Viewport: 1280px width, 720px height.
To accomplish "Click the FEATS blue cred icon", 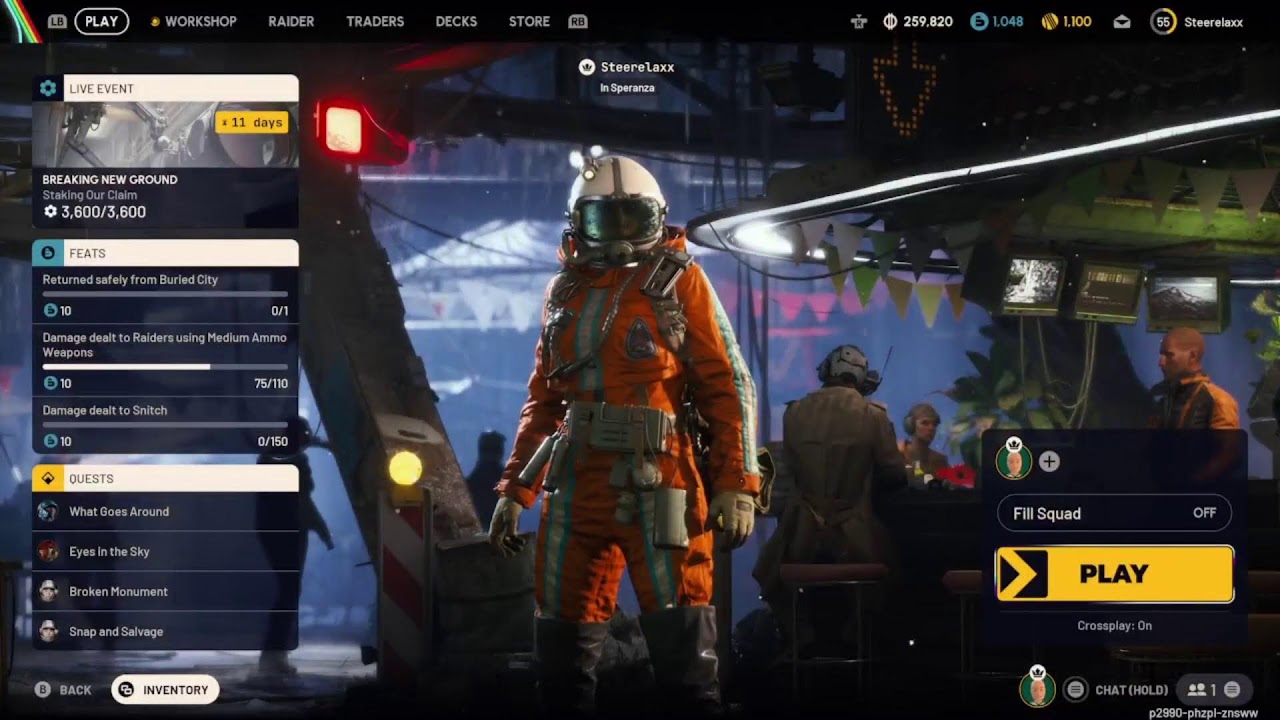I will coord(48,253).
